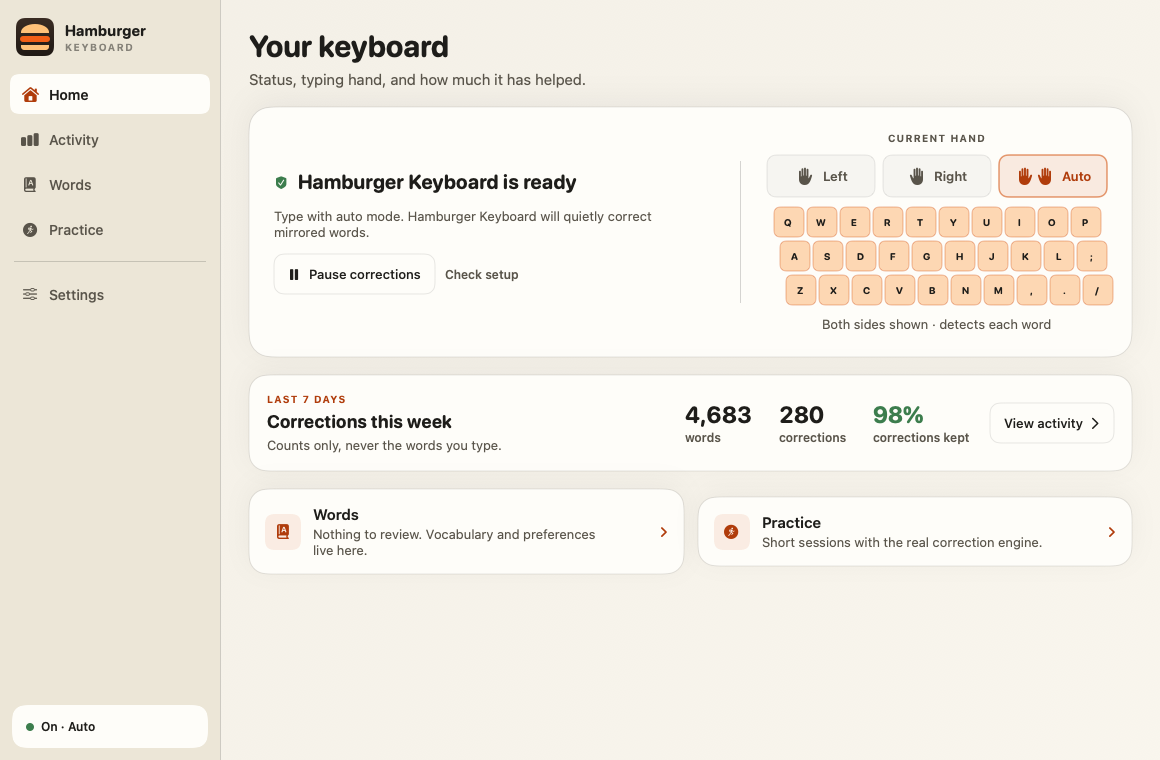This screenshot has width=1160, height=760.
Task: Select Right hand mode
Action: click(x=937, y=176)
